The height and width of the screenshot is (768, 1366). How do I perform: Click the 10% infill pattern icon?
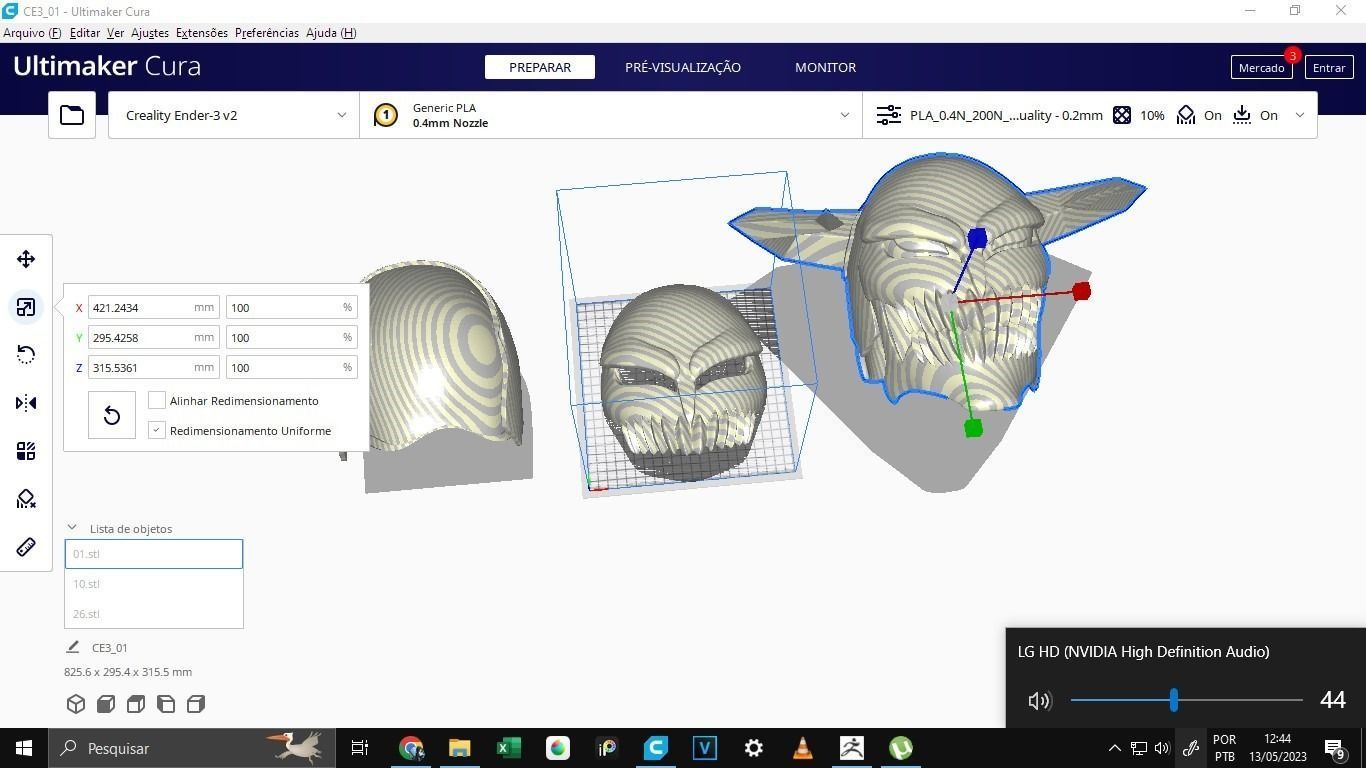click(x=1122, y=115)
